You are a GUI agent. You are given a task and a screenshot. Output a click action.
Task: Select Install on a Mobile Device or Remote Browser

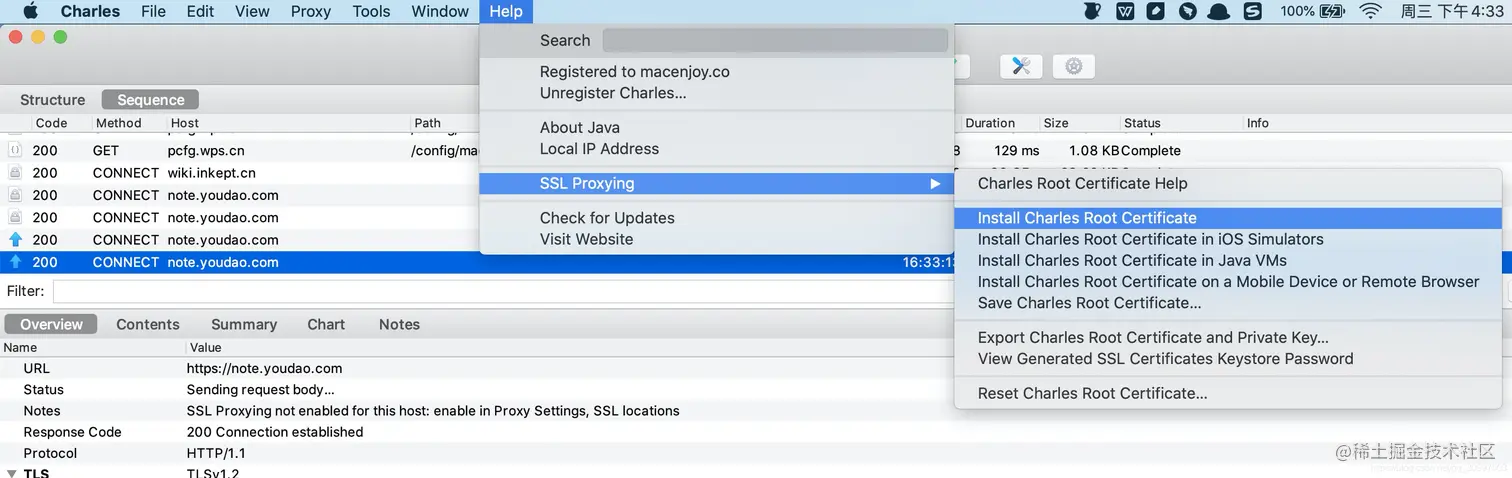click(x=1228, y=282)
